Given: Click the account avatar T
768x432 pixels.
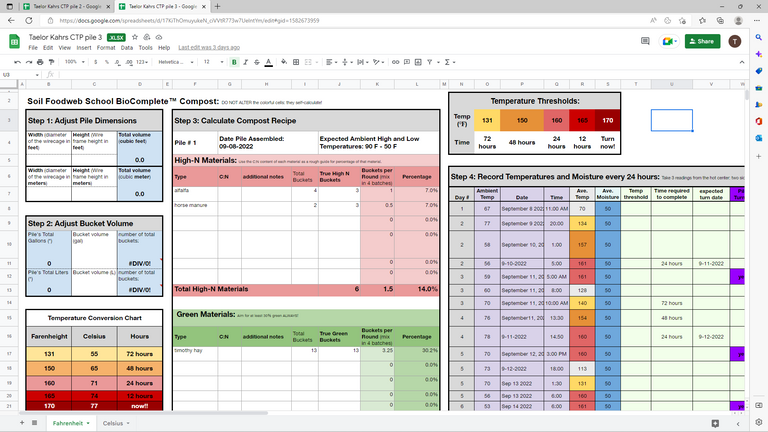Looking at the screenshot, I should click(735, 41).
